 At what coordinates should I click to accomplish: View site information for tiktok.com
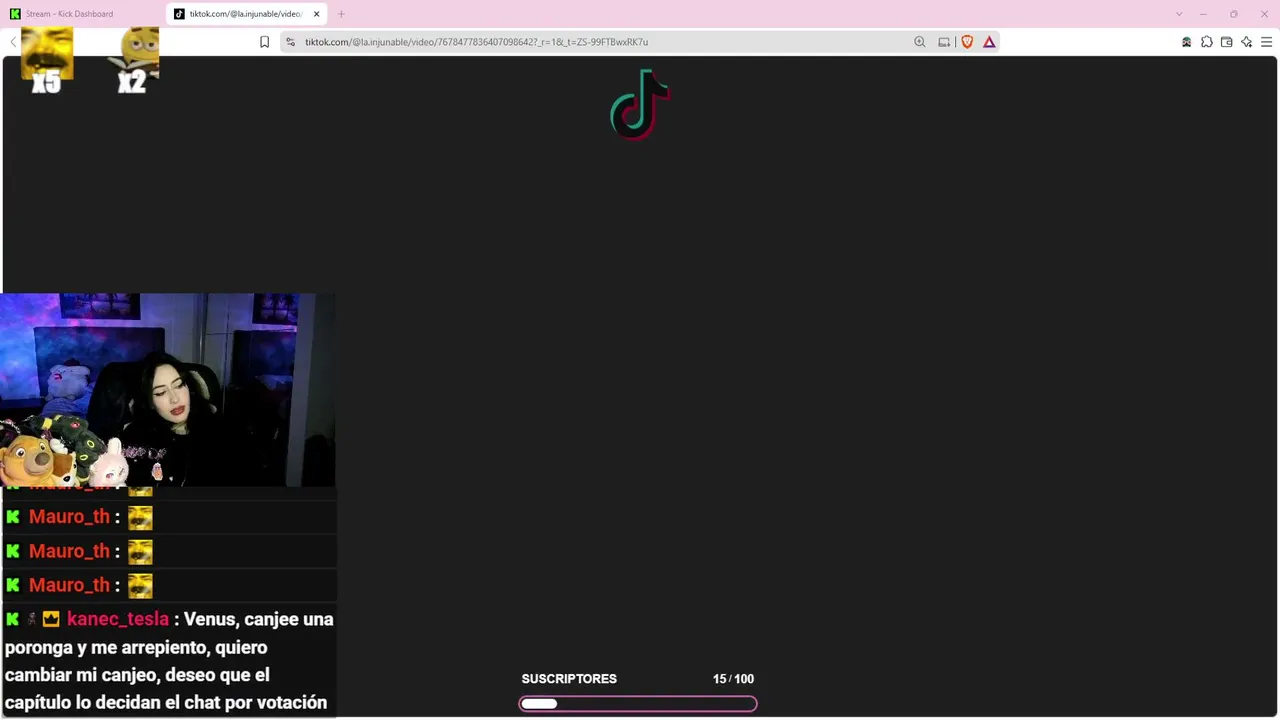(290, 42)
